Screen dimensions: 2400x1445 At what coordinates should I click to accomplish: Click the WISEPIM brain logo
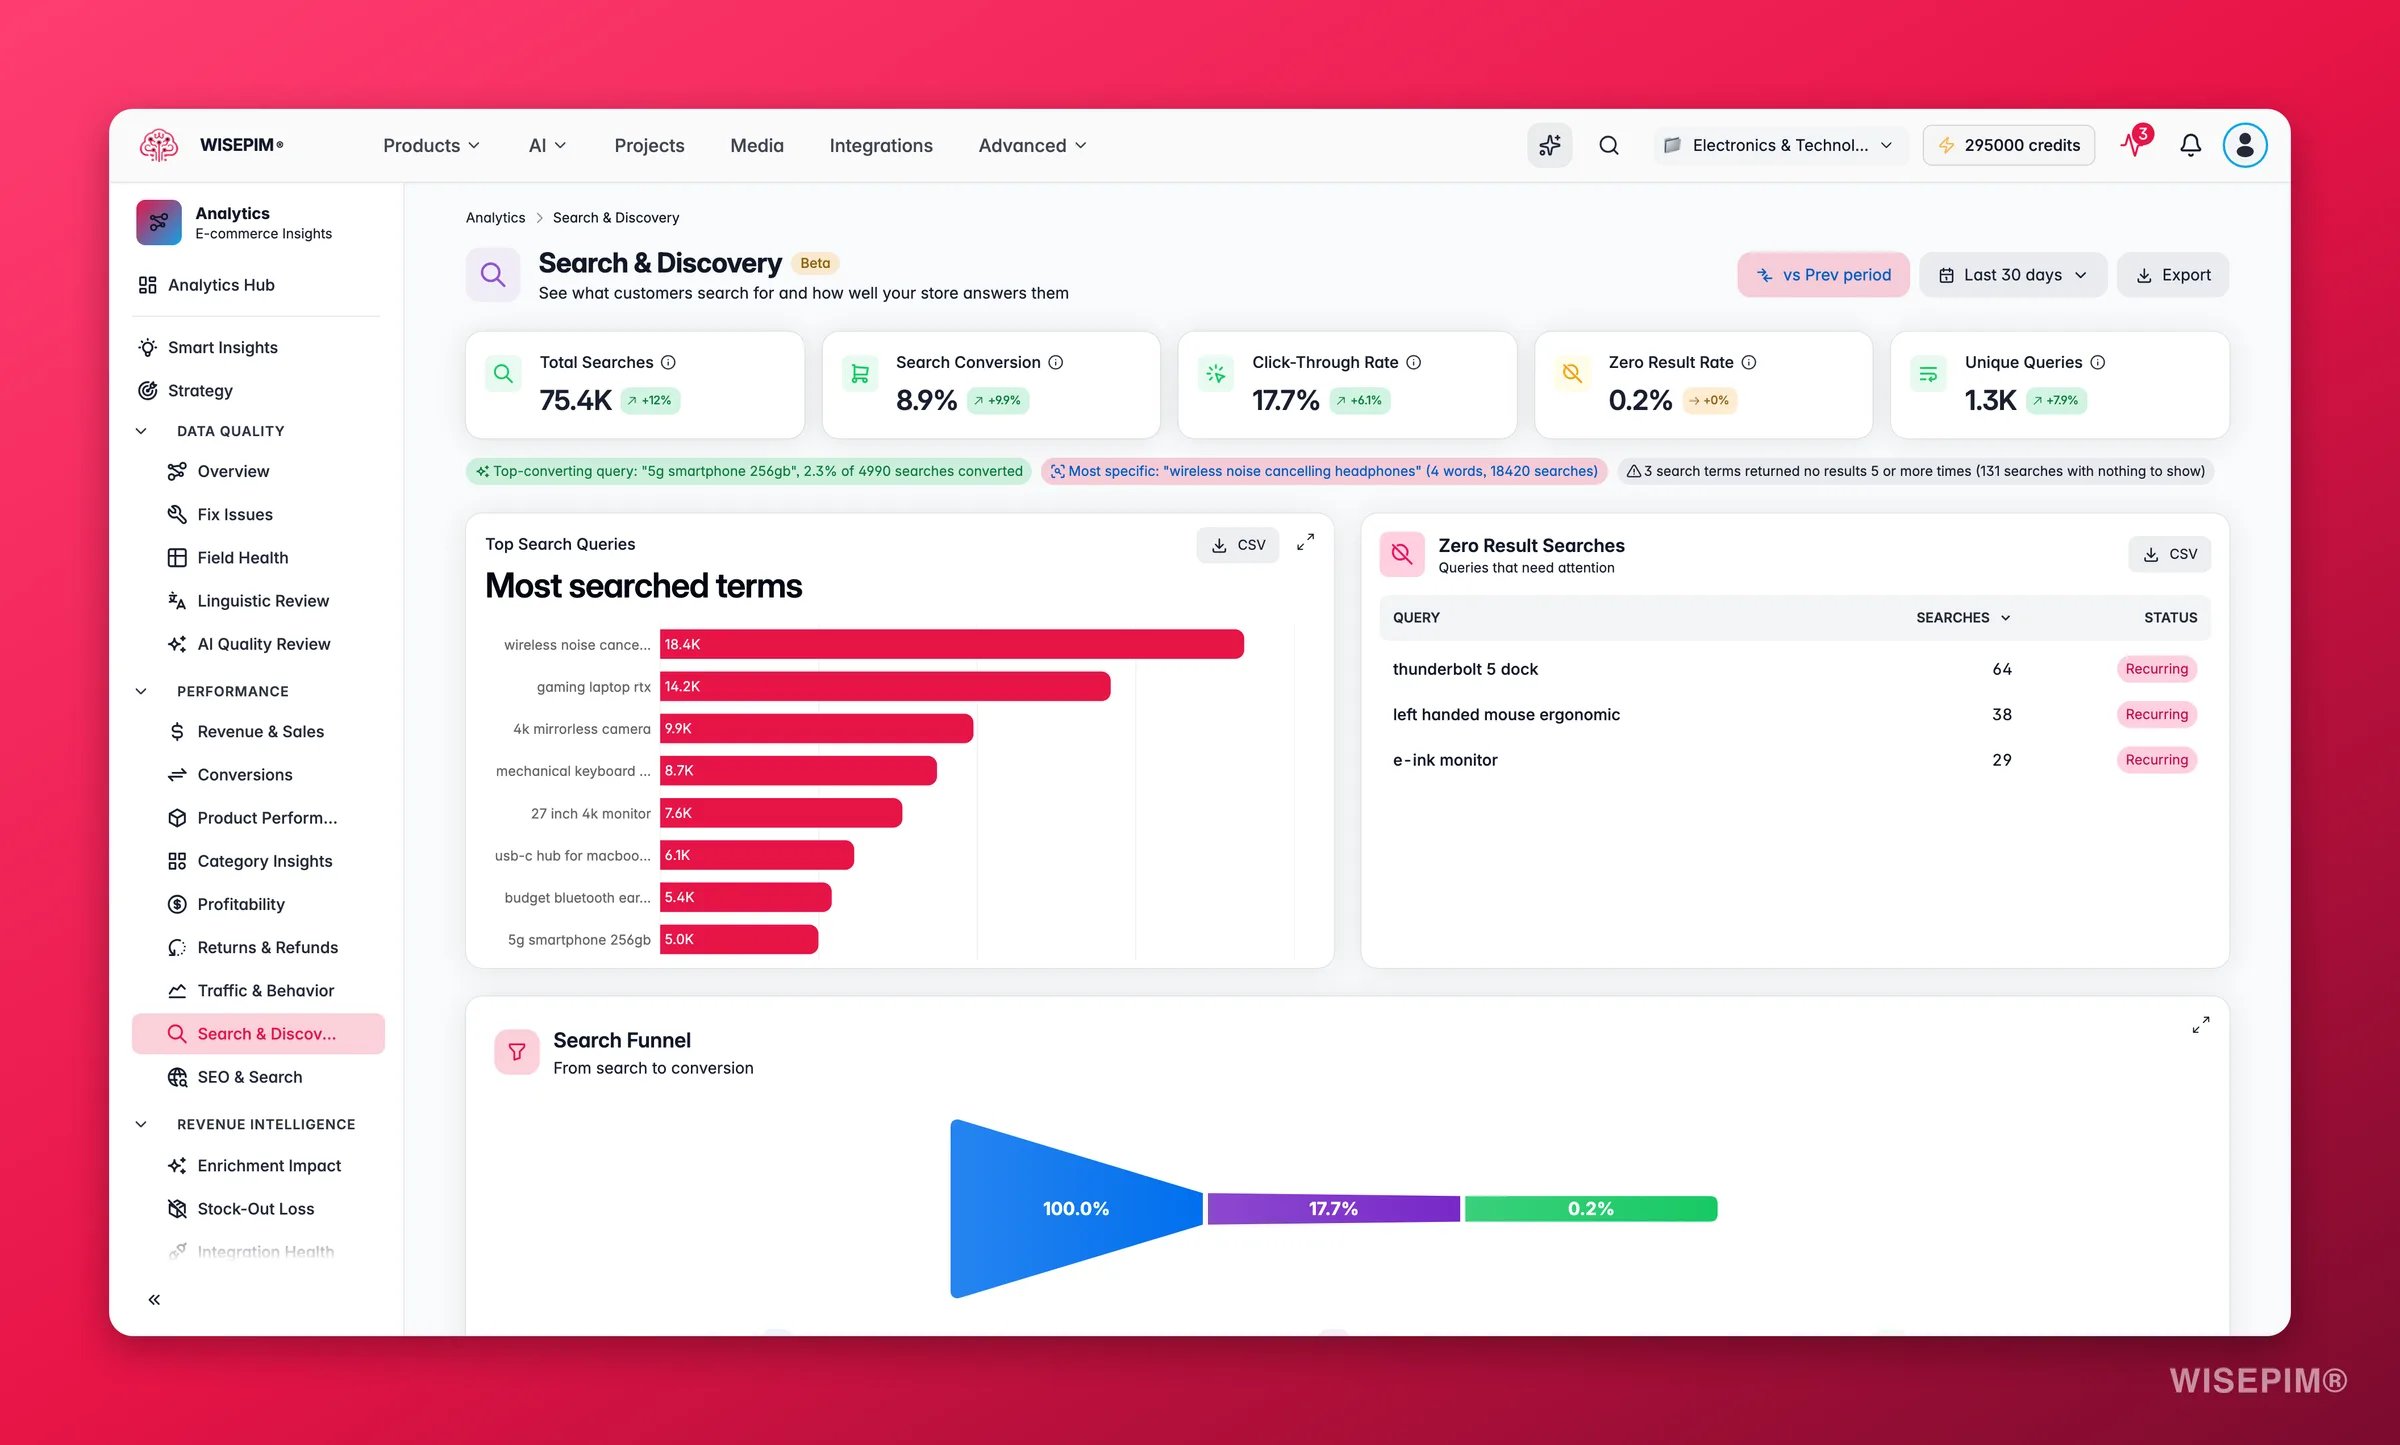(x=159, y=145)
